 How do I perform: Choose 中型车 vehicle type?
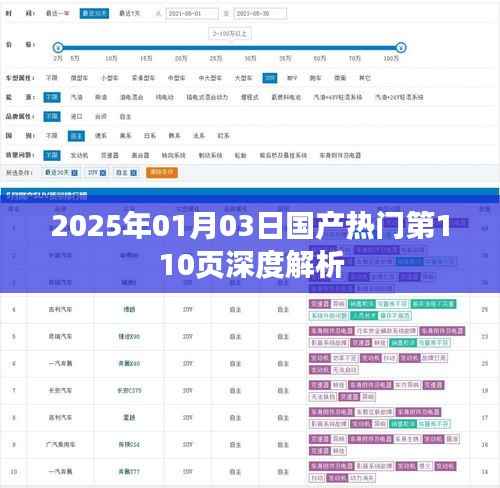click(177, 78)
